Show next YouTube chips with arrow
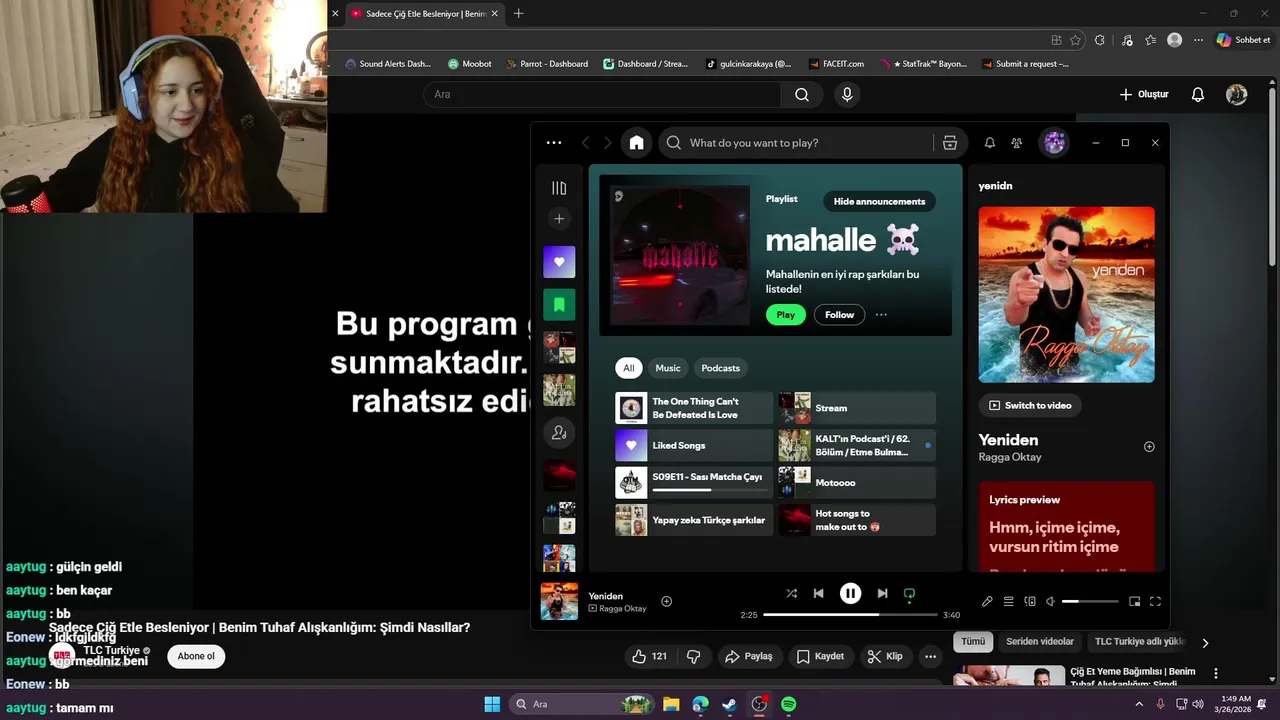1280x720 pixels. (x=1205, y=643)
